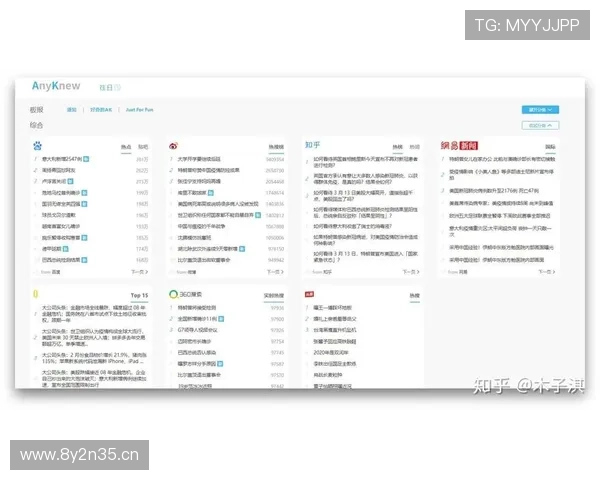Select the underlined tab in 知乎 card

398,147
